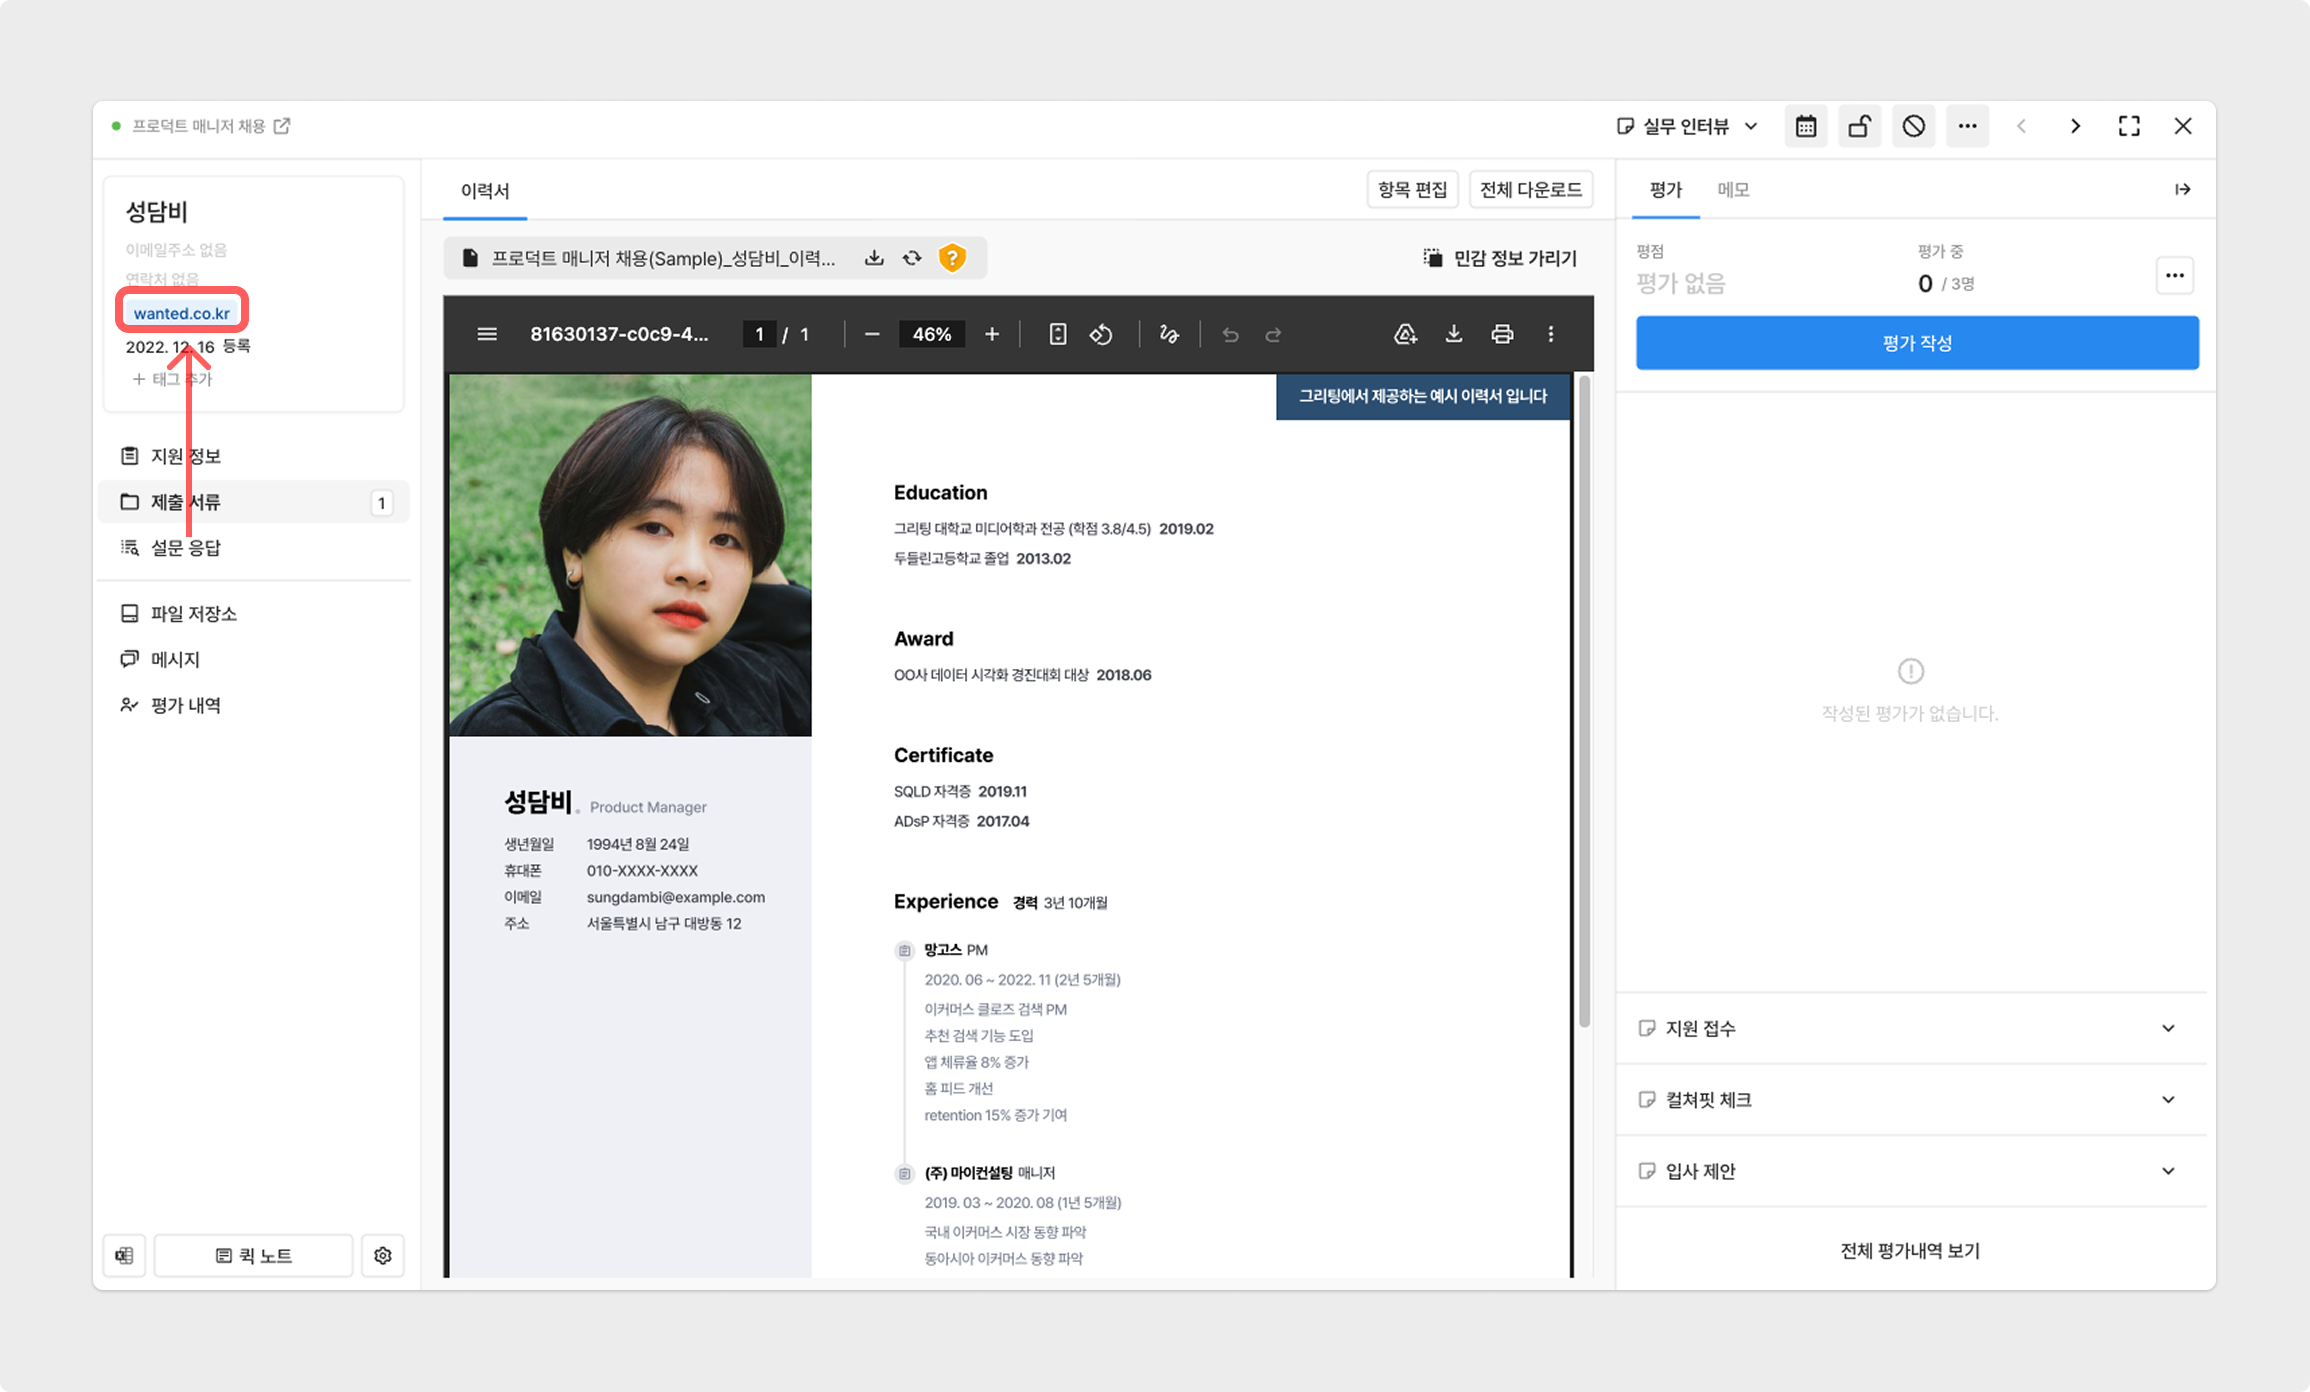The height and width of the screenshot is (1392, 2310).
Task: Open 설문 응답 in the sidebar
Action: [254, 548]
